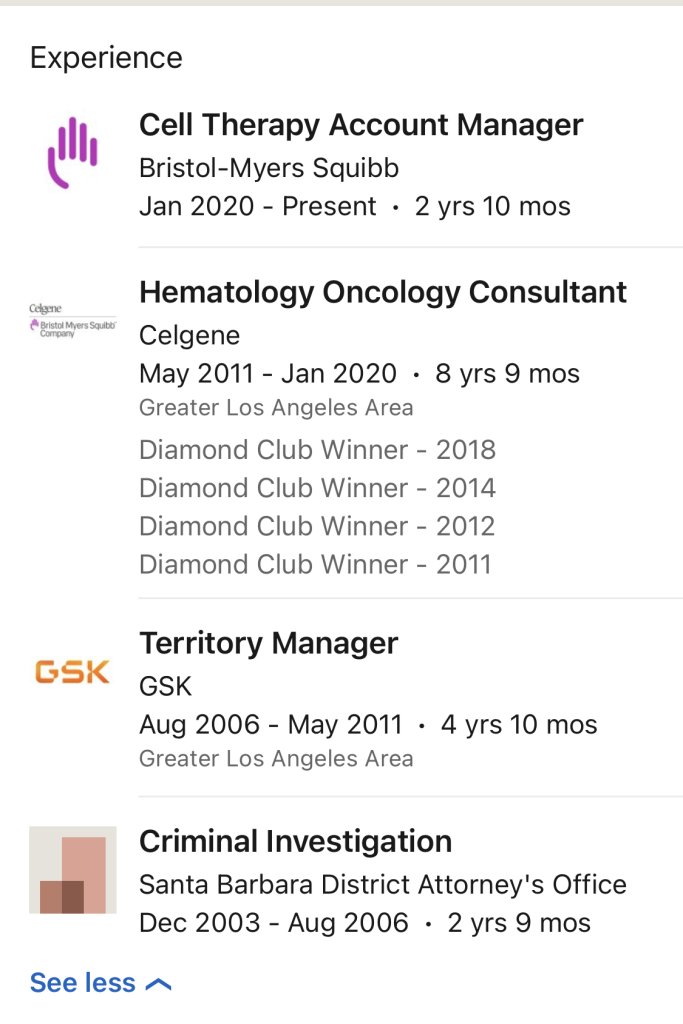Click the GSK company name text
The height and width of the screenshot is (1024, 683).
(x=165, y=686)
